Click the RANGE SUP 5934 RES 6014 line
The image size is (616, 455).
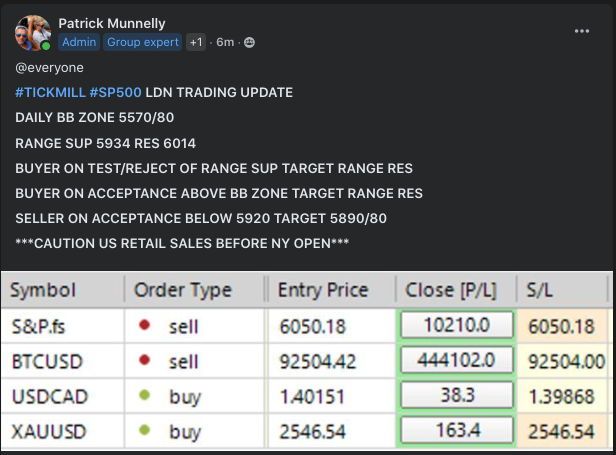point(105,143)
